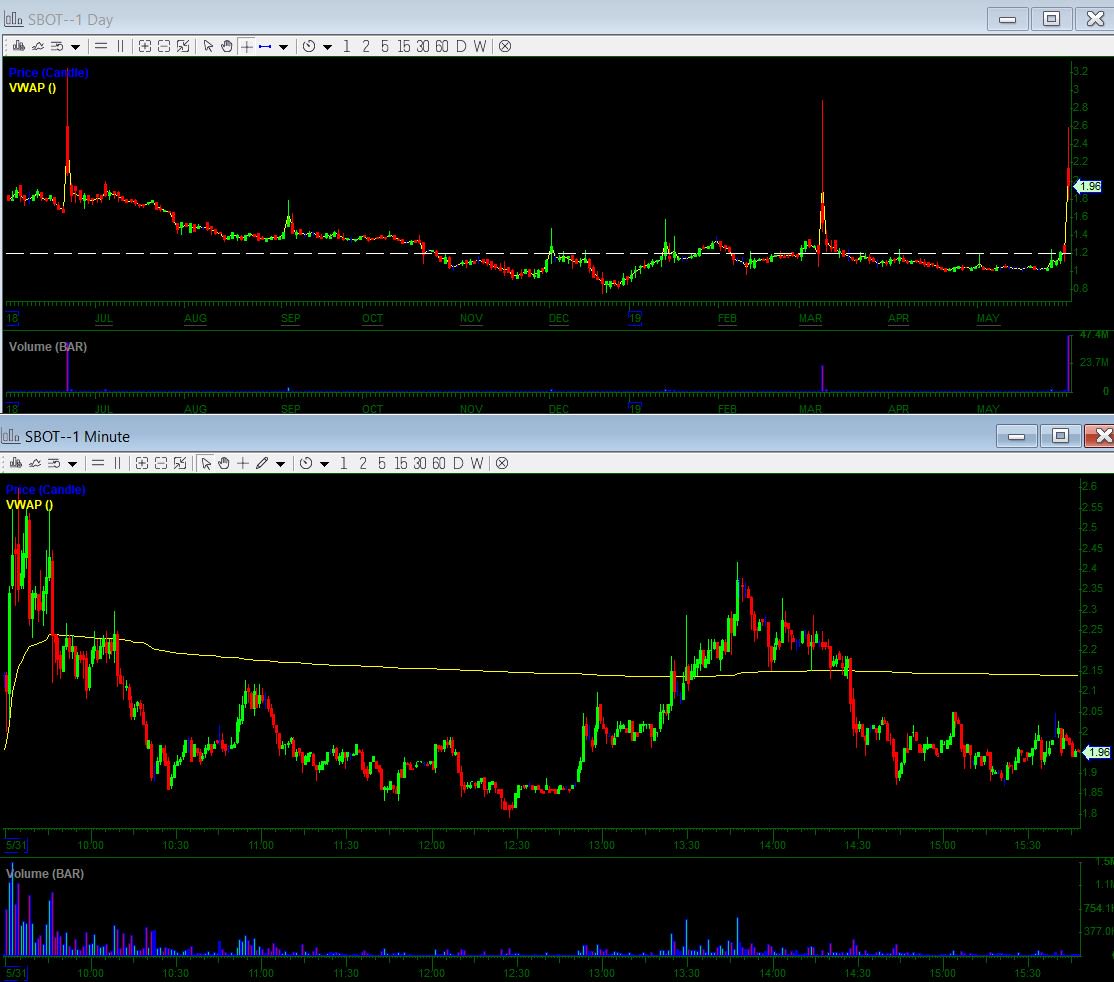Screen dimensions: 1114x982
Task: Select 1 minute interval in 1 Minute toolbar
Action: click(344, 463)
